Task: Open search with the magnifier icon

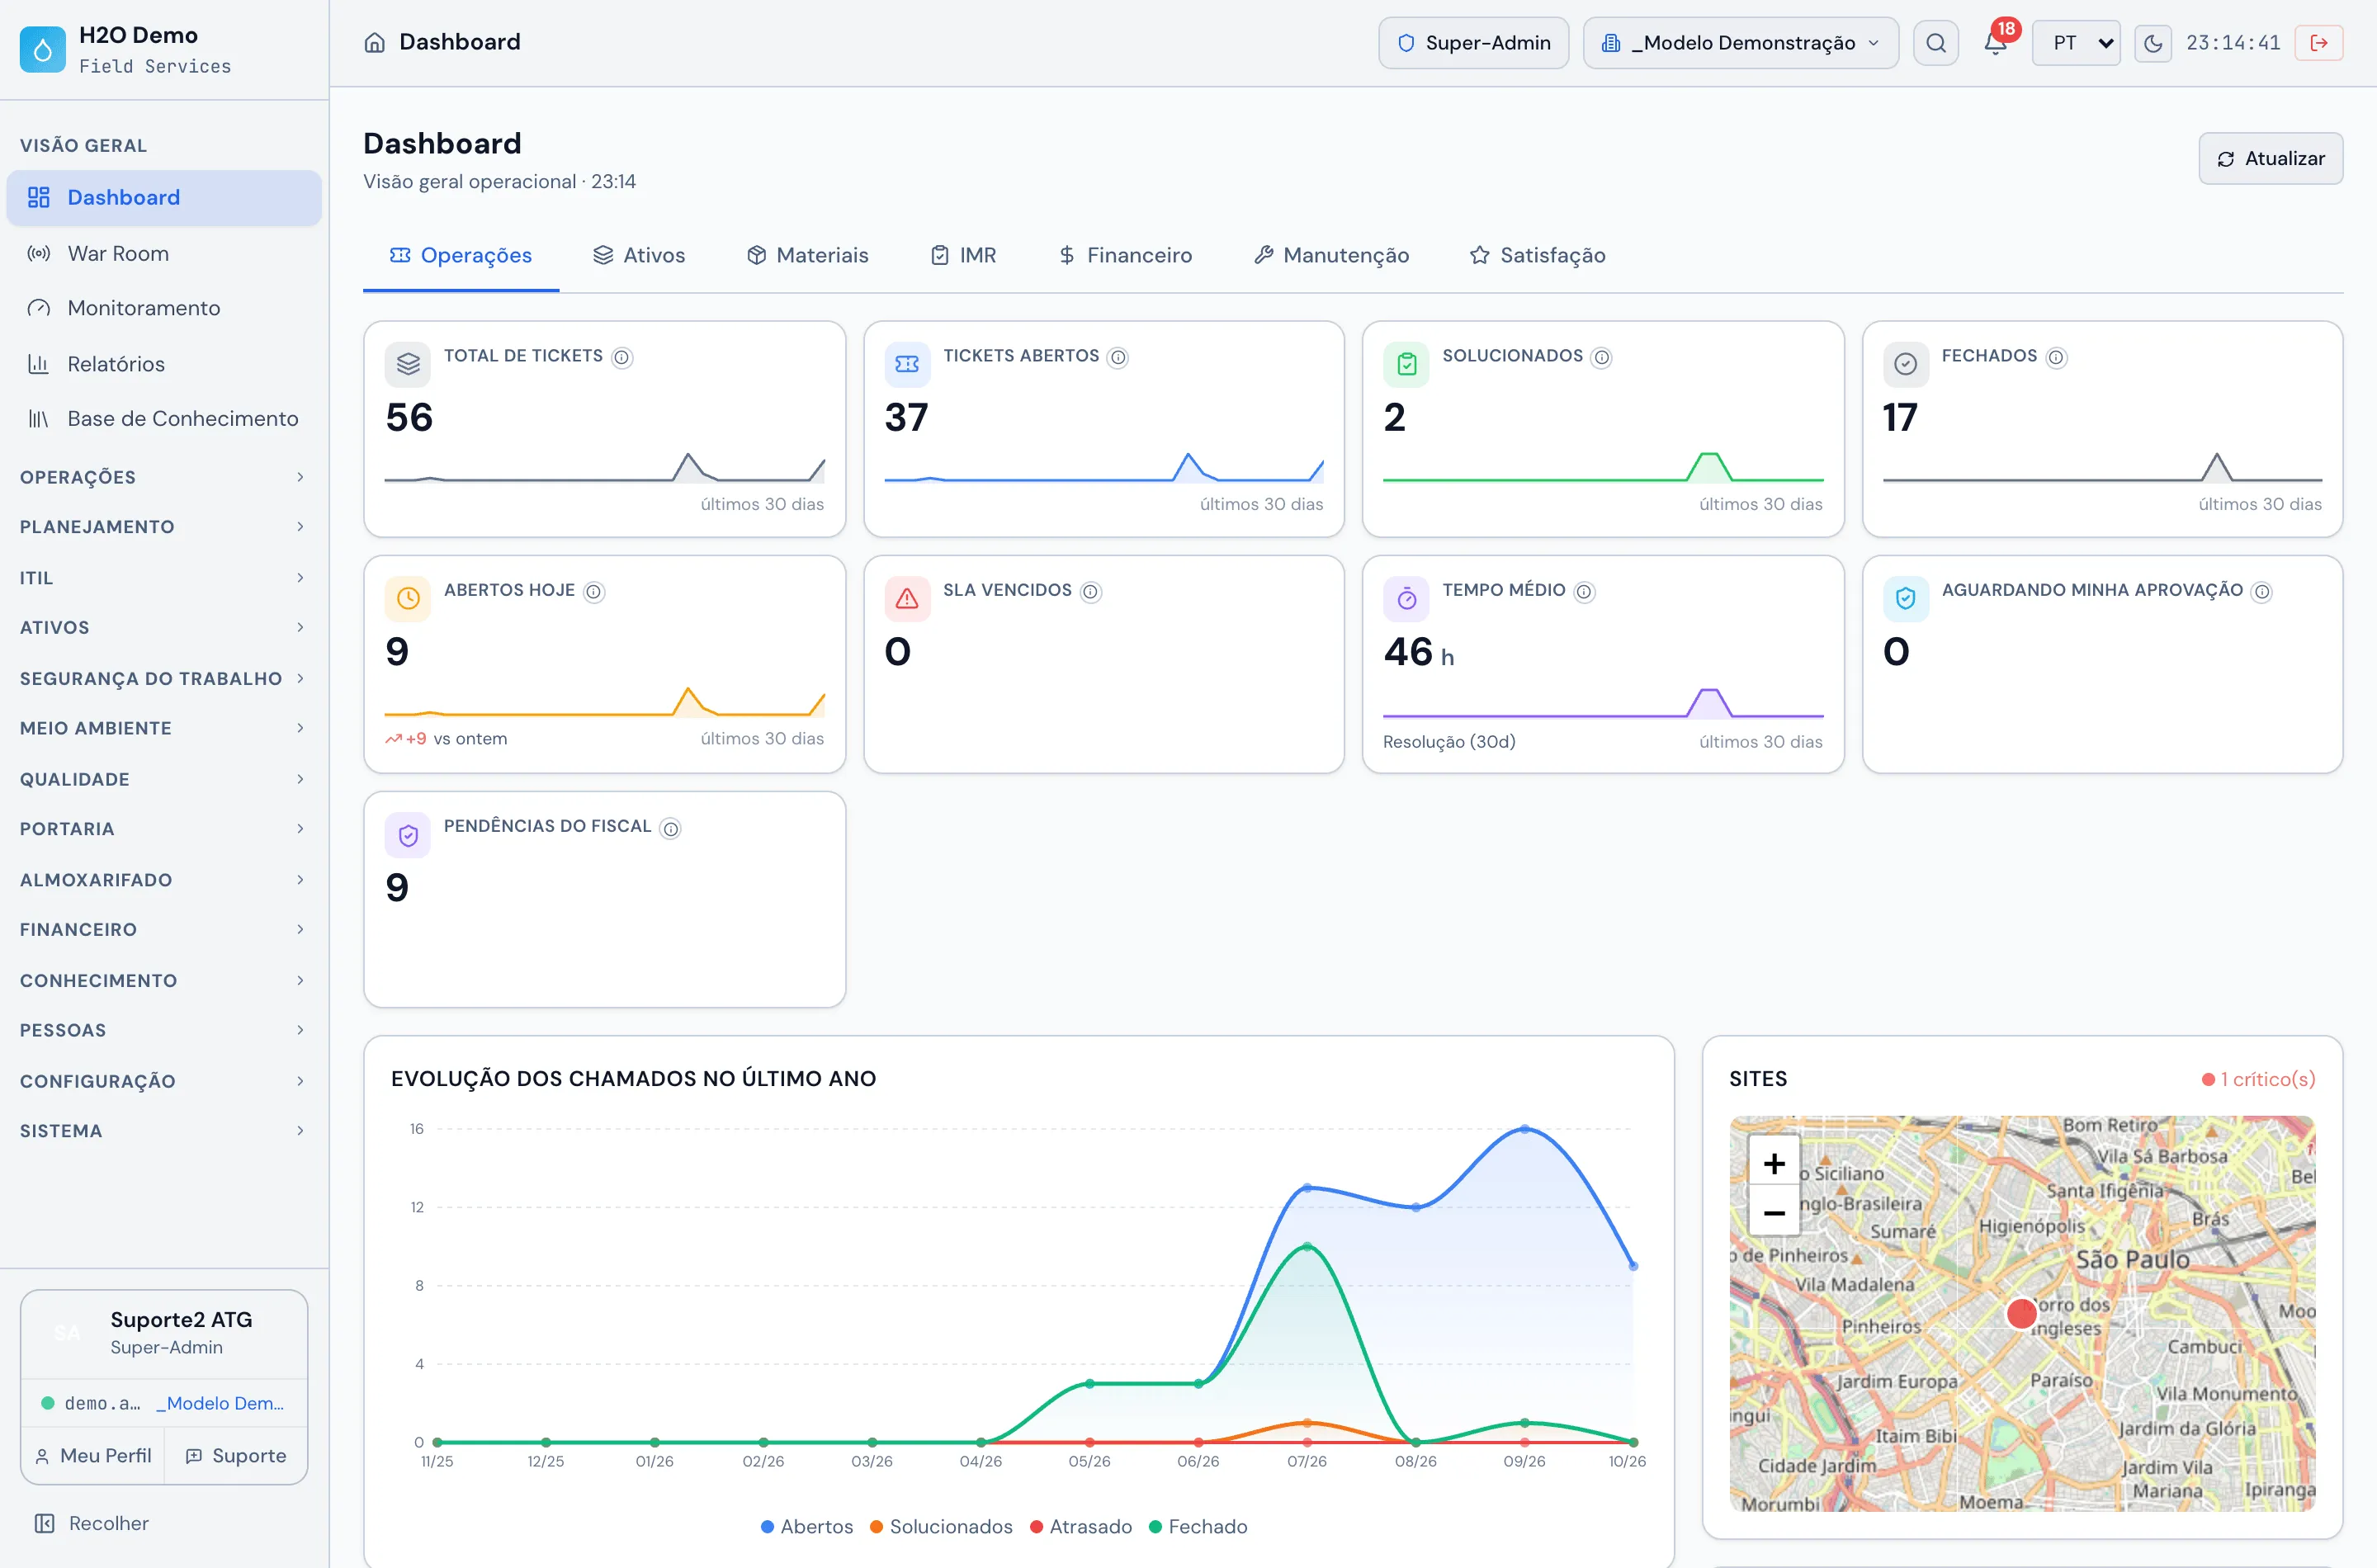Action: (1936, 42)
